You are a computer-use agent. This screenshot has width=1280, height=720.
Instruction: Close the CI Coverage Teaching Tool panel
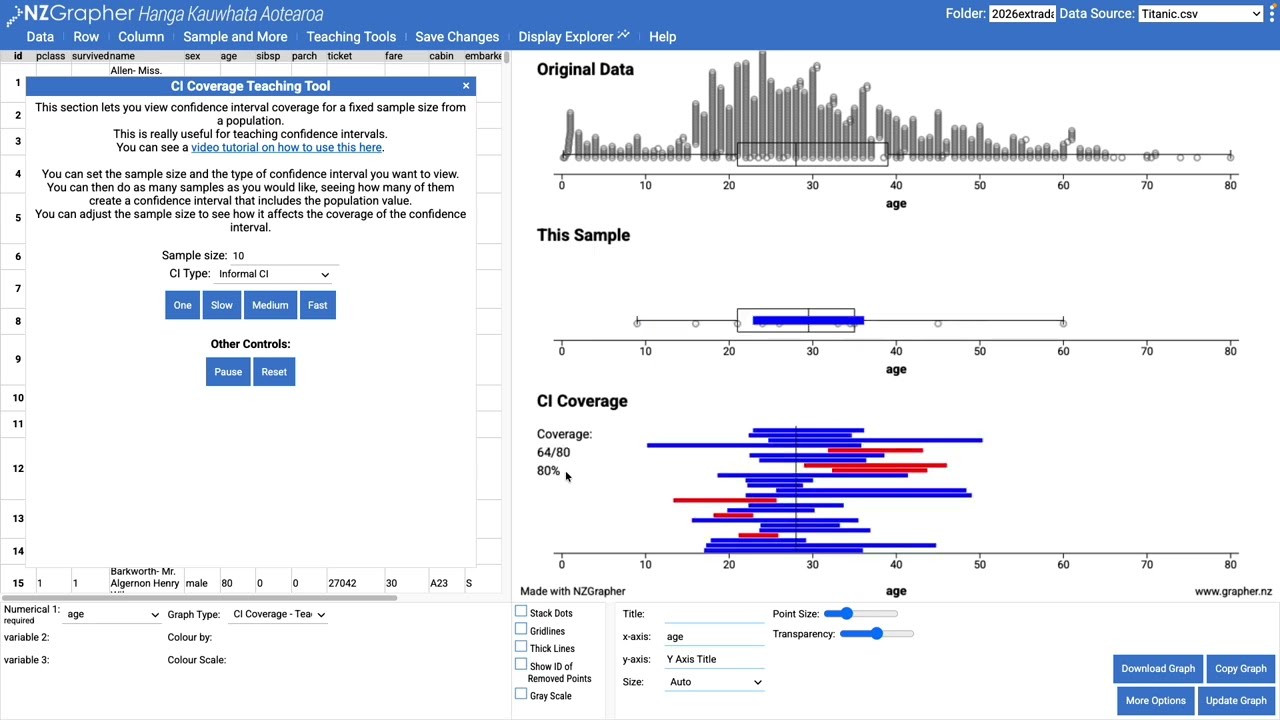(x=466, y=86)
